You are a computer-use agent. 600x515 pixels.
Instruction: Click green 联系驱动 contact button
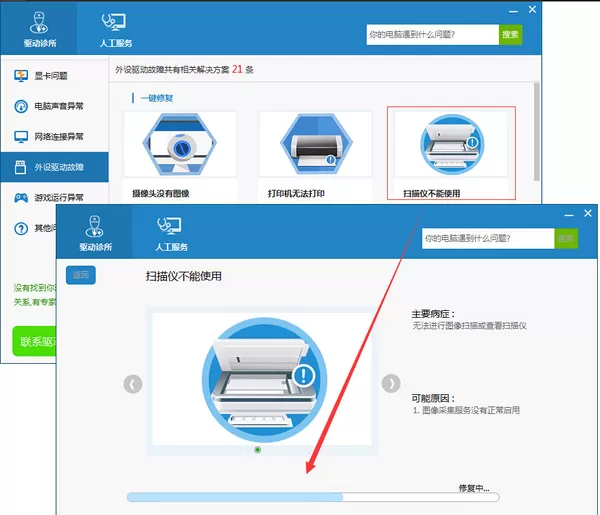(x=34, y=341)
